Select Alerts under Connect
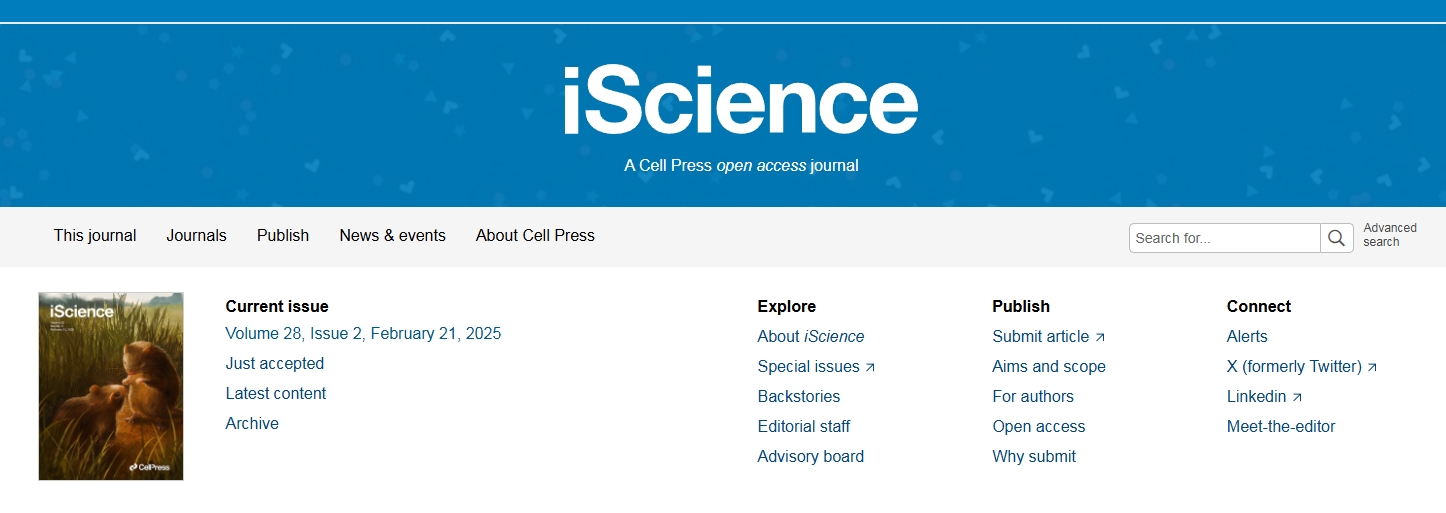Image resolution: width=1446 pixels, height=513 pixels. [1247, 337]
